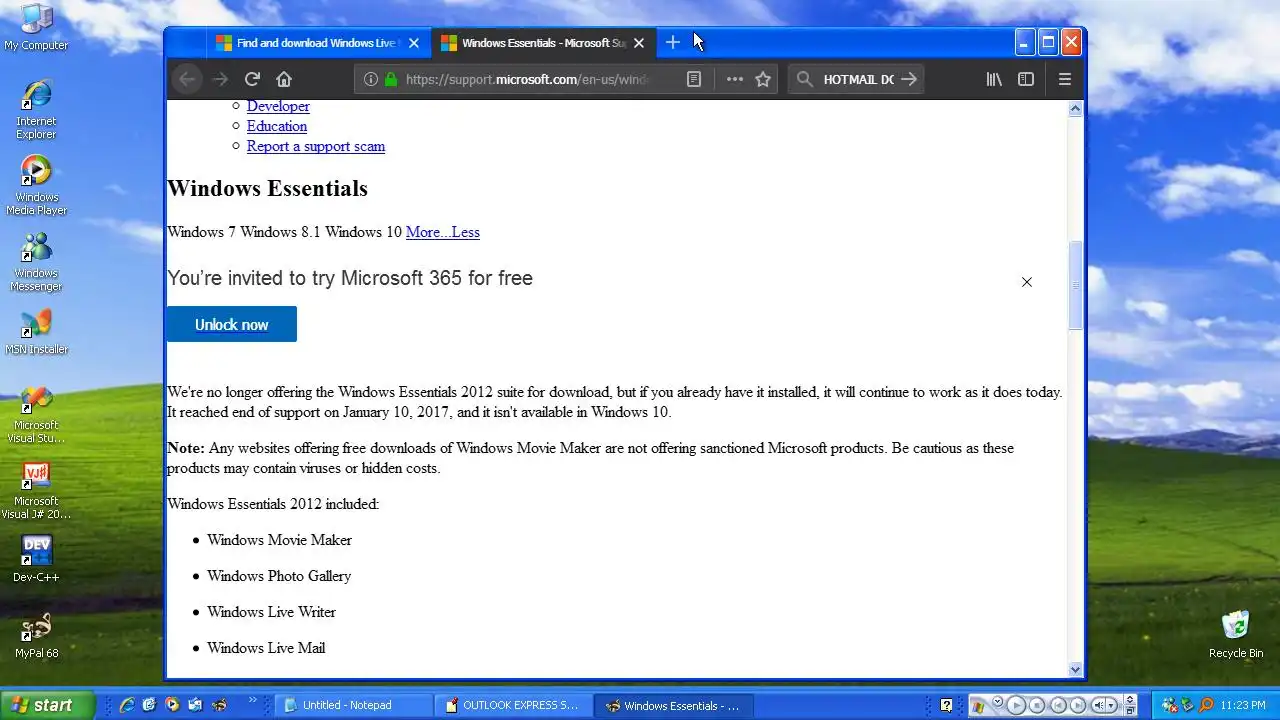
Task: Select Windows Media Player desktop icon
Action: 36,185
